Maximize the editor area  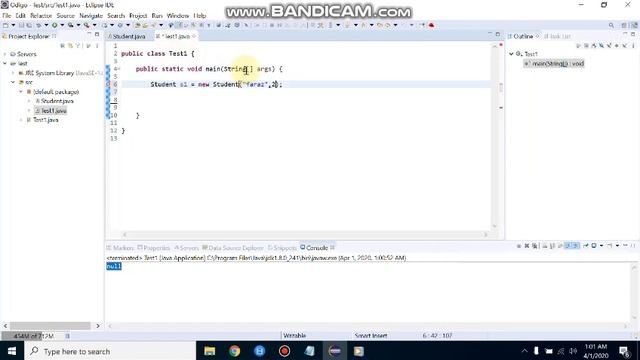[498, 35]
